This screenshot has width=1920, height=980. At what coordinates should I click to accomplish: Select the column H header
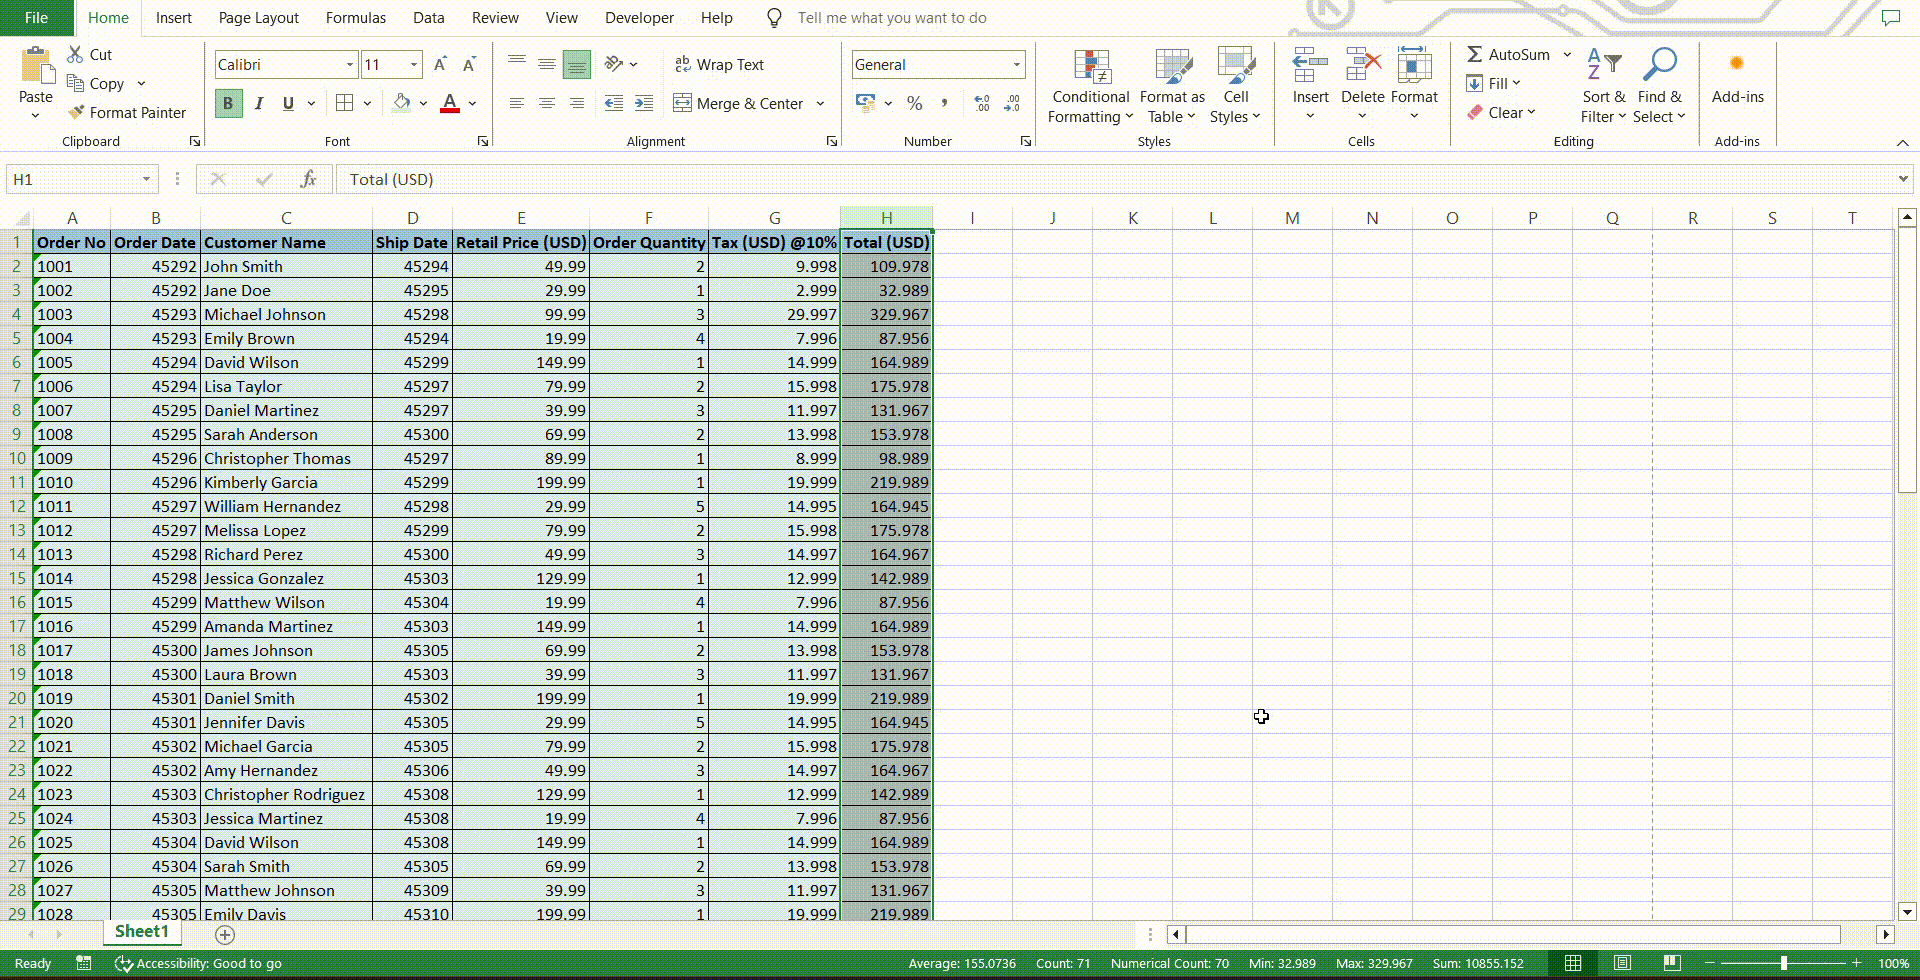pyautogui.click(x=886, y=217)
